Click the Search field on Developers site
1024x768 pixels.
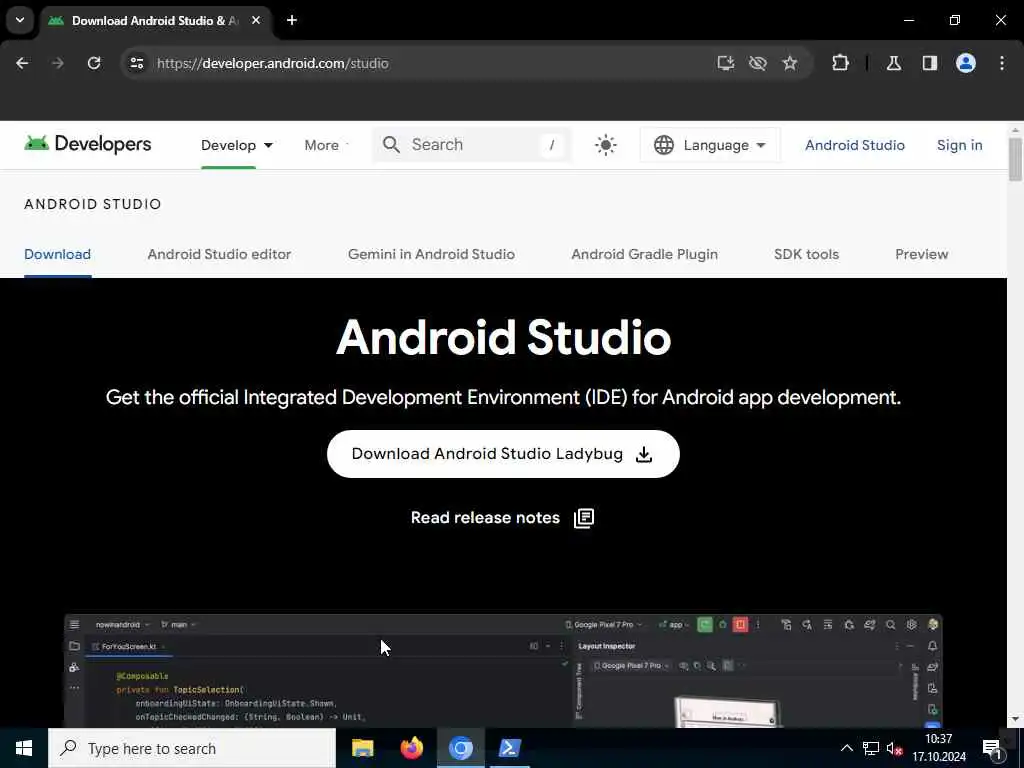pos(472,145)
